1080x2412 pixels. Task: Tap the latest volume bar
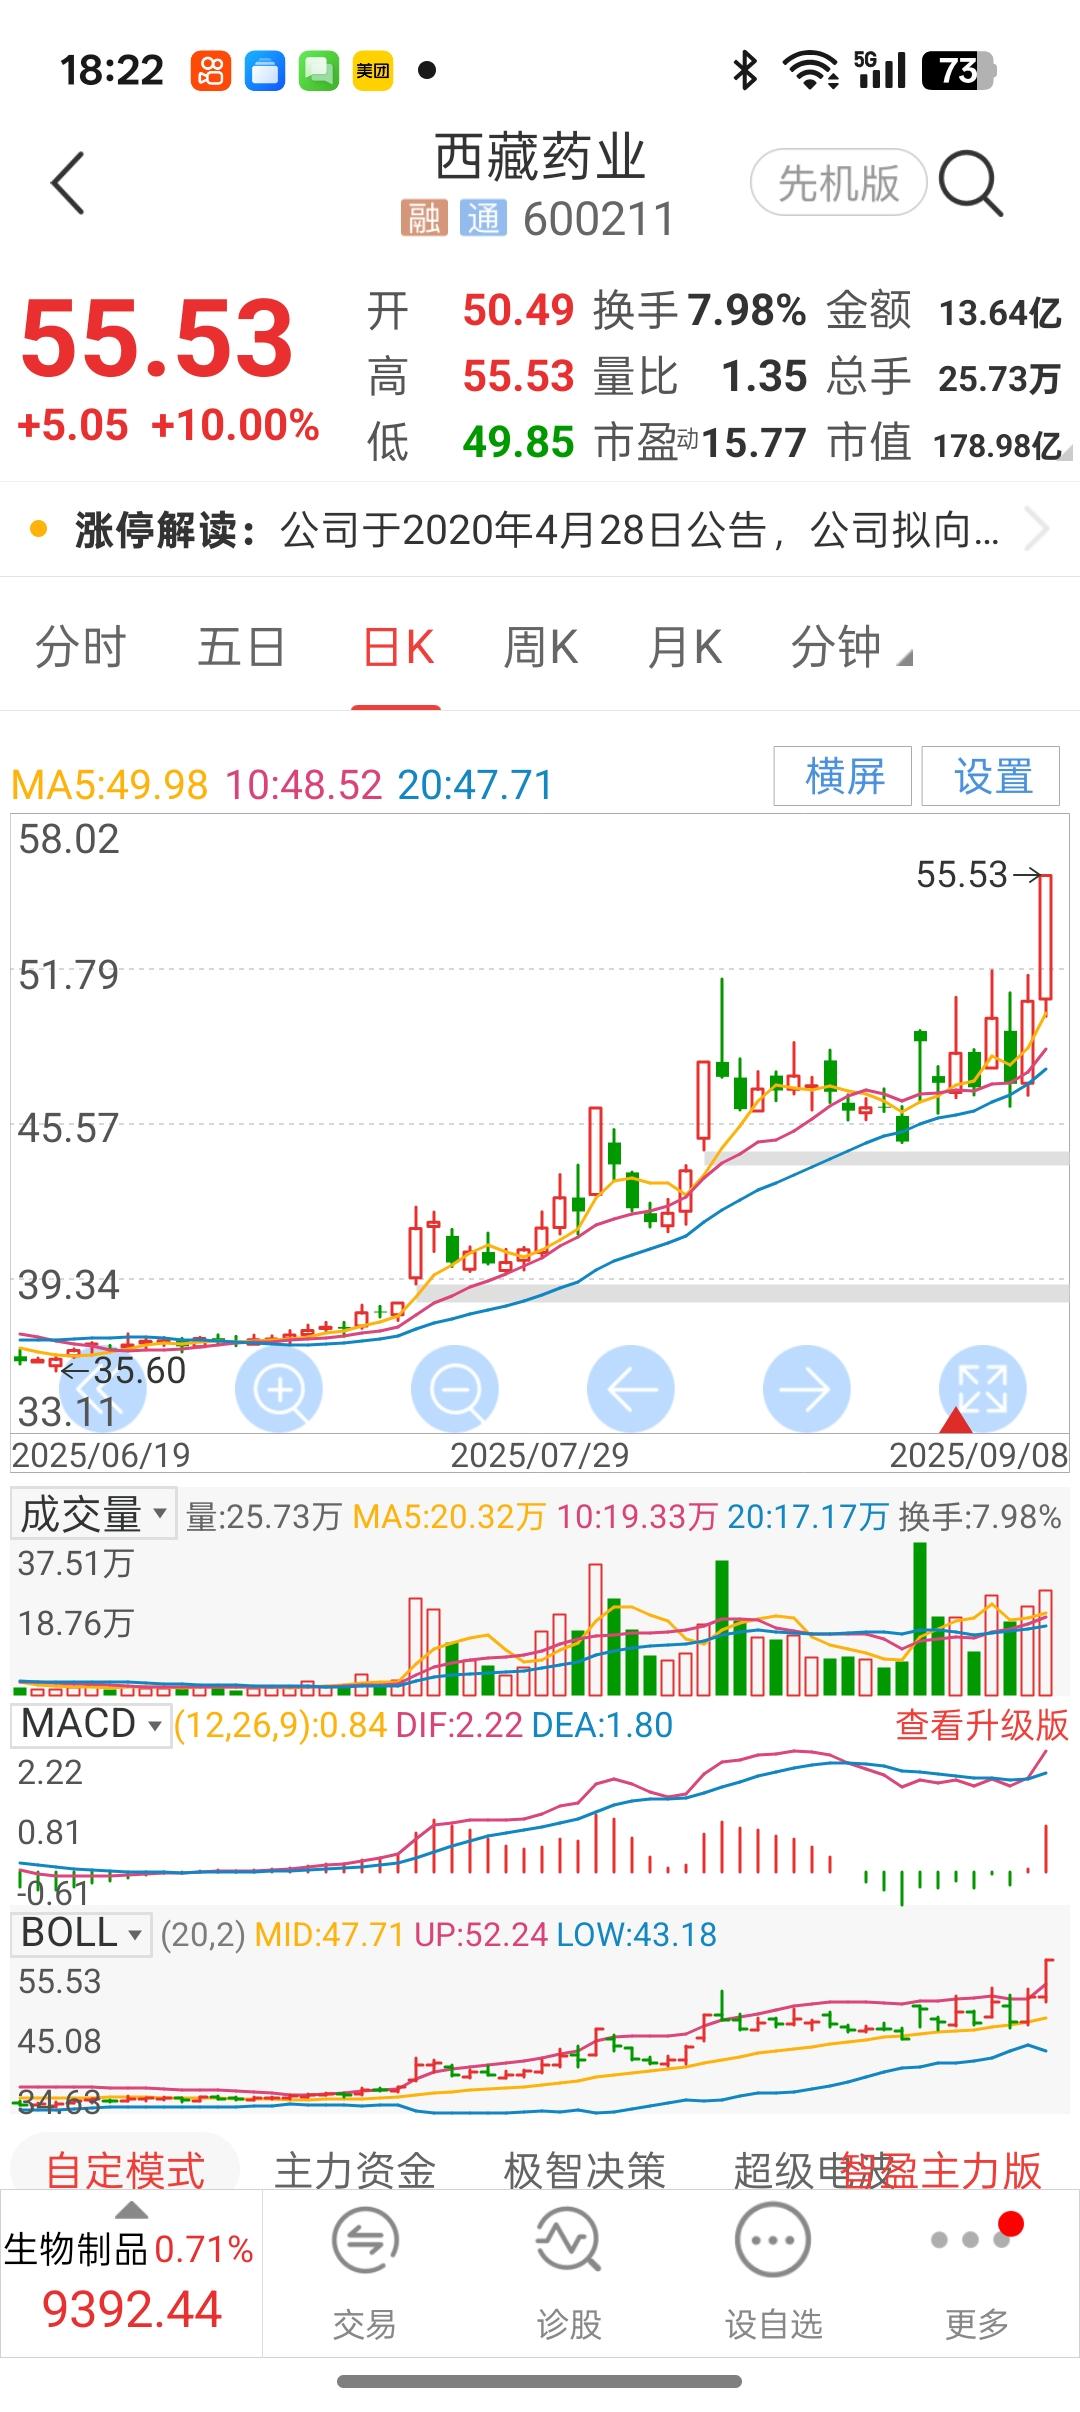click(1045, 1642)
